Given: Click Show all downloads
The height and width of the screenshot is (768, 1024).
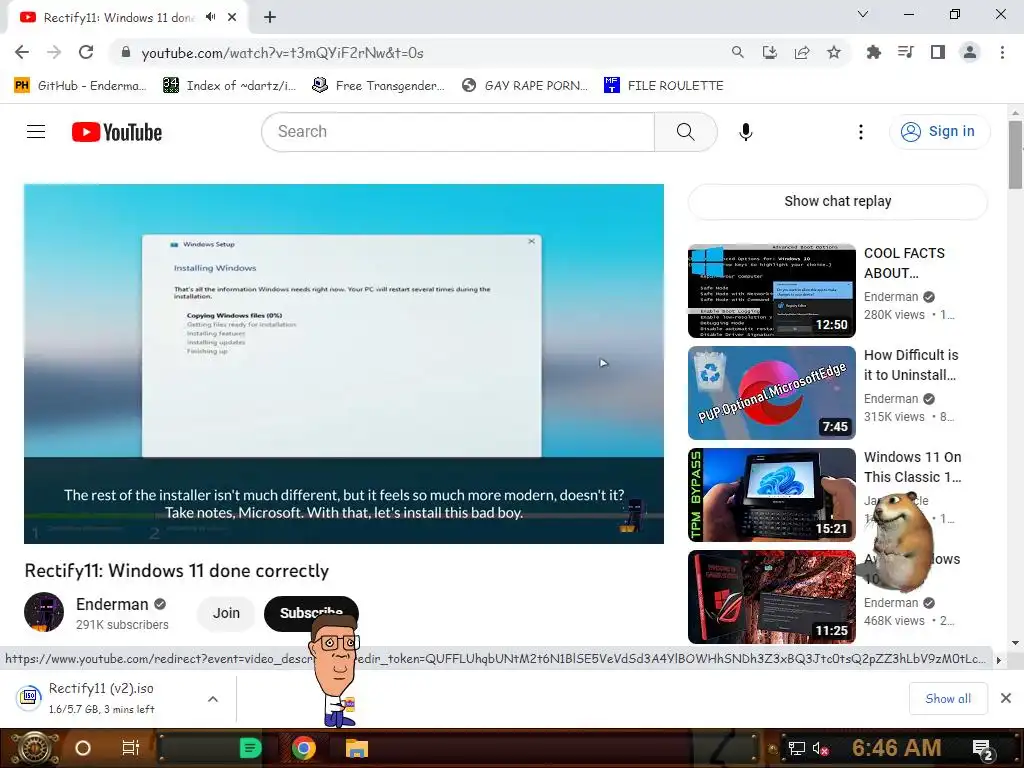Looking at the screenshot, I should [x=948, y=699].
